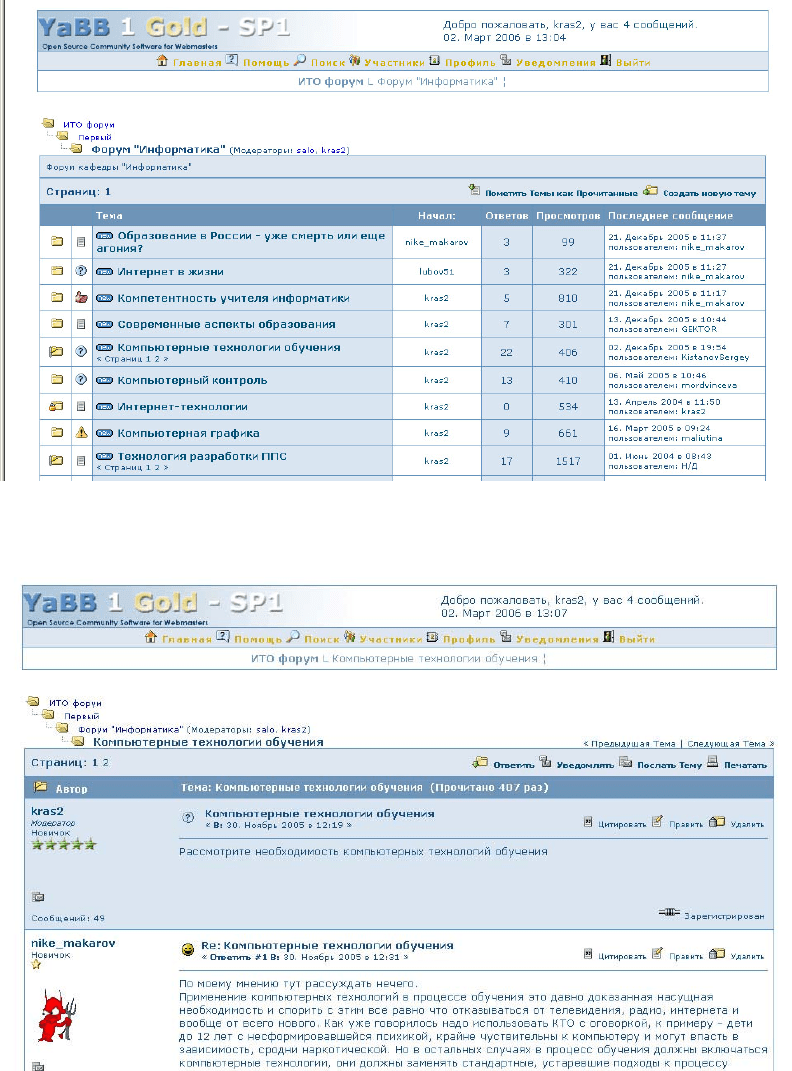Click the folder icon in the Интернет-технологии row

click(x=56, y=406)
